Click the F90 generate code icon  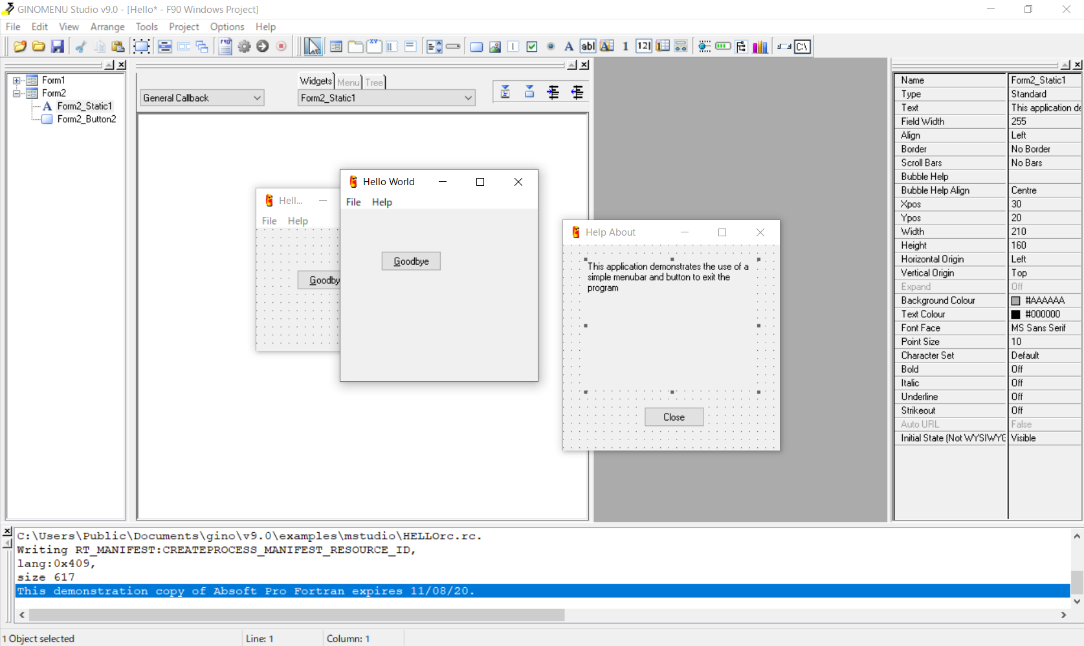225,46
